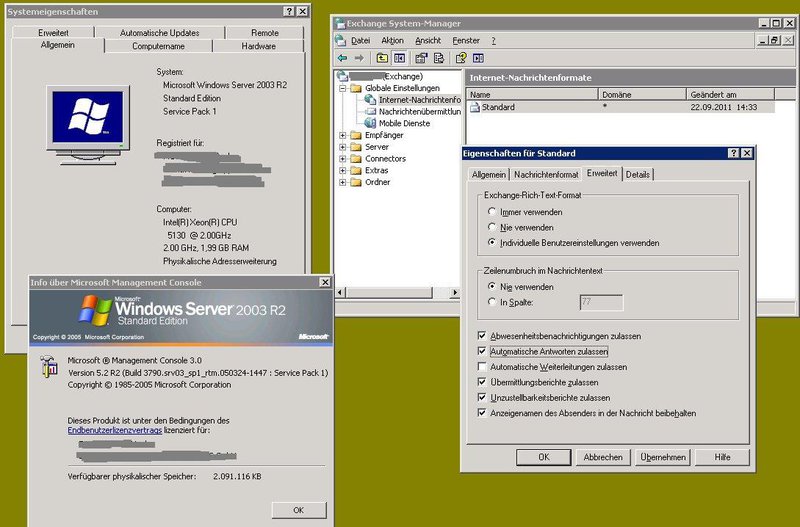Open Automatische Updates tab in Systemeigenschaften
This screenshot has height=527, width=800.
tap(160, 33)
